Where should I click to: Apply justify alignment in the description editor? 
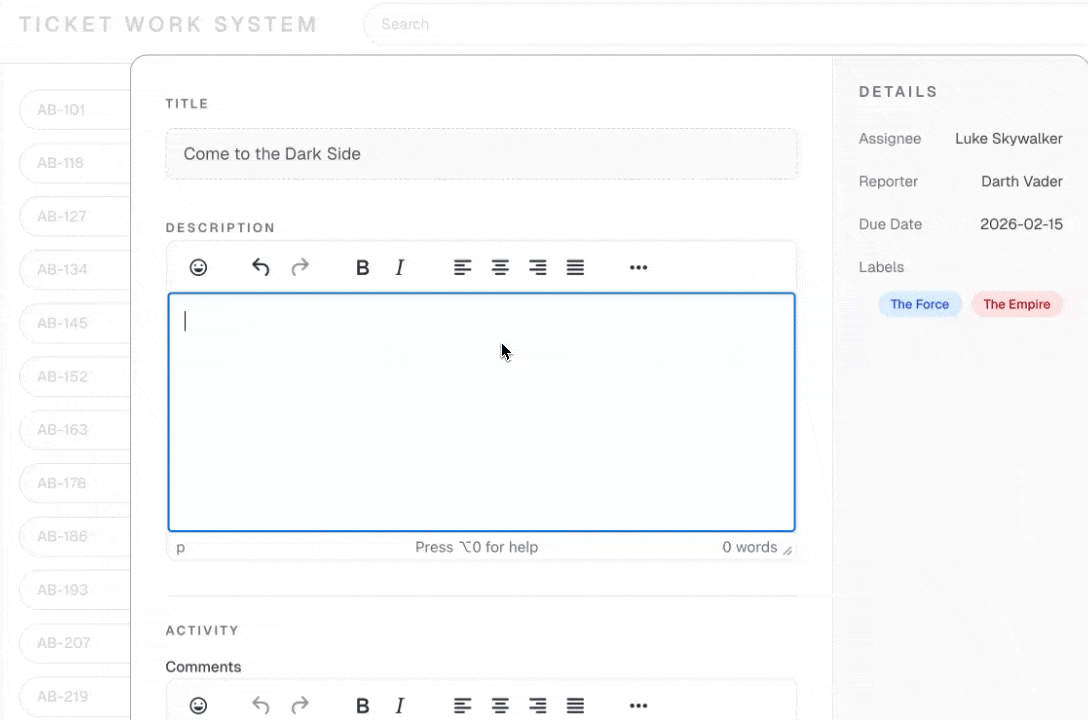(575, 267)
